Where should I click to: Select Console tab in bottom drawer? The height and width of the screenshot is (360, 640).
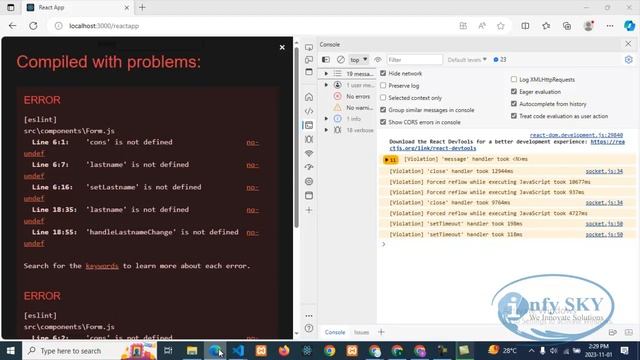tap(335, 332)
